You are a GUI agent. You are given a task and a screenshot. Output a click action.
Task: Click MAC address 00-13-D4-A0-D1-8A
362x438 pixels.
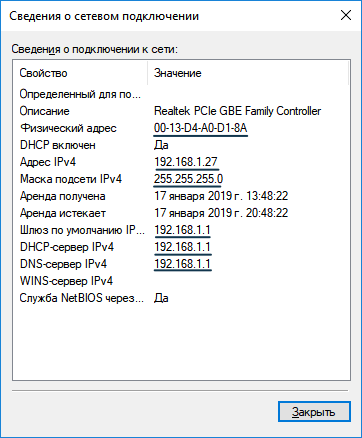tap(200, 128)
